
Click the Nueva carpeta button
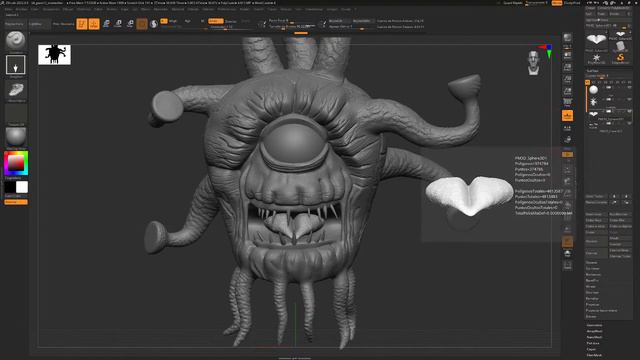(596, 202)
